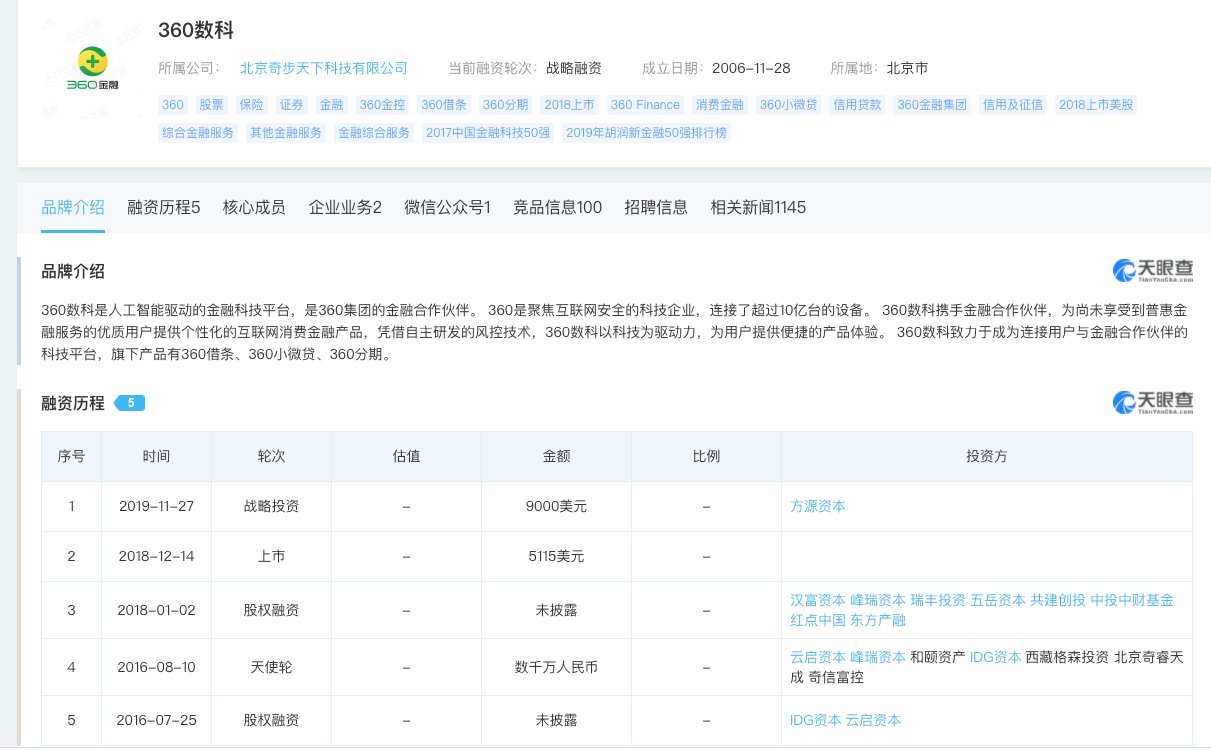Click the 360数科 brand title

[196, 30]
